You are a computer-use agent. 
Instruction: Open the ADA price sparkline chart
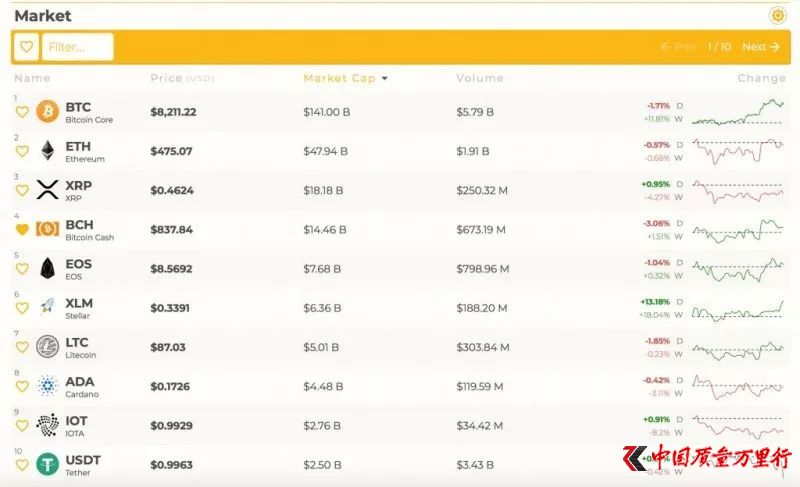pos(738,387)
